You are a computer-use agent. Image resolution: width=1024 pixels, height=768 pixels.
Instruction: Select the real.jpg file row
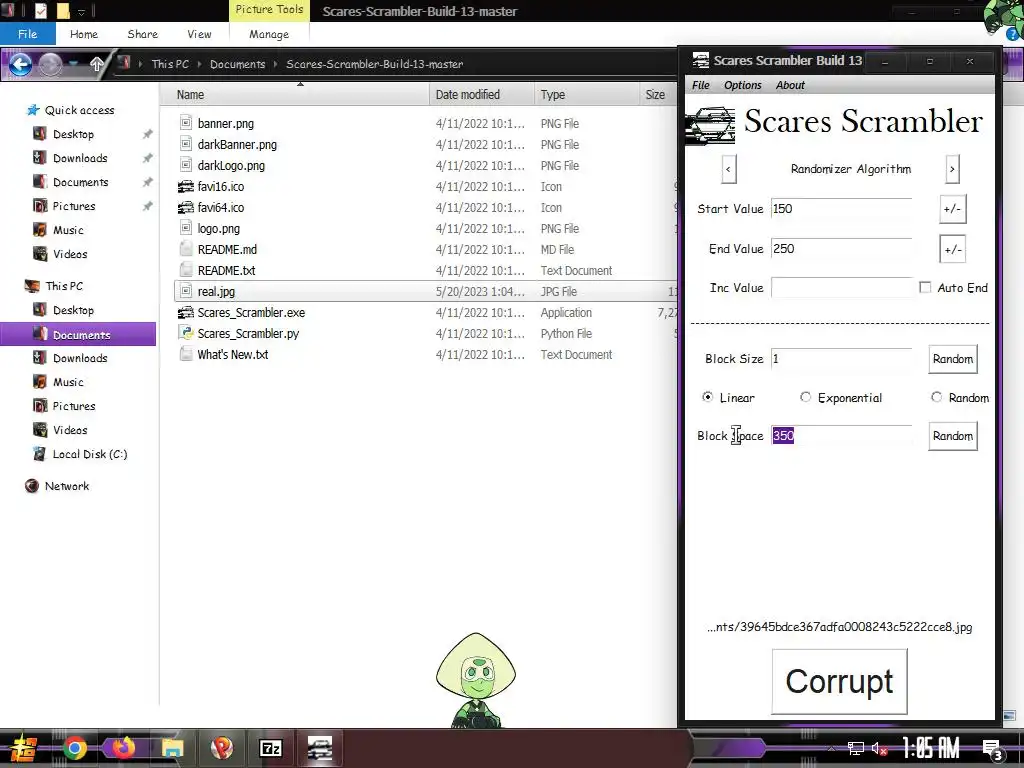coord(426,291)
